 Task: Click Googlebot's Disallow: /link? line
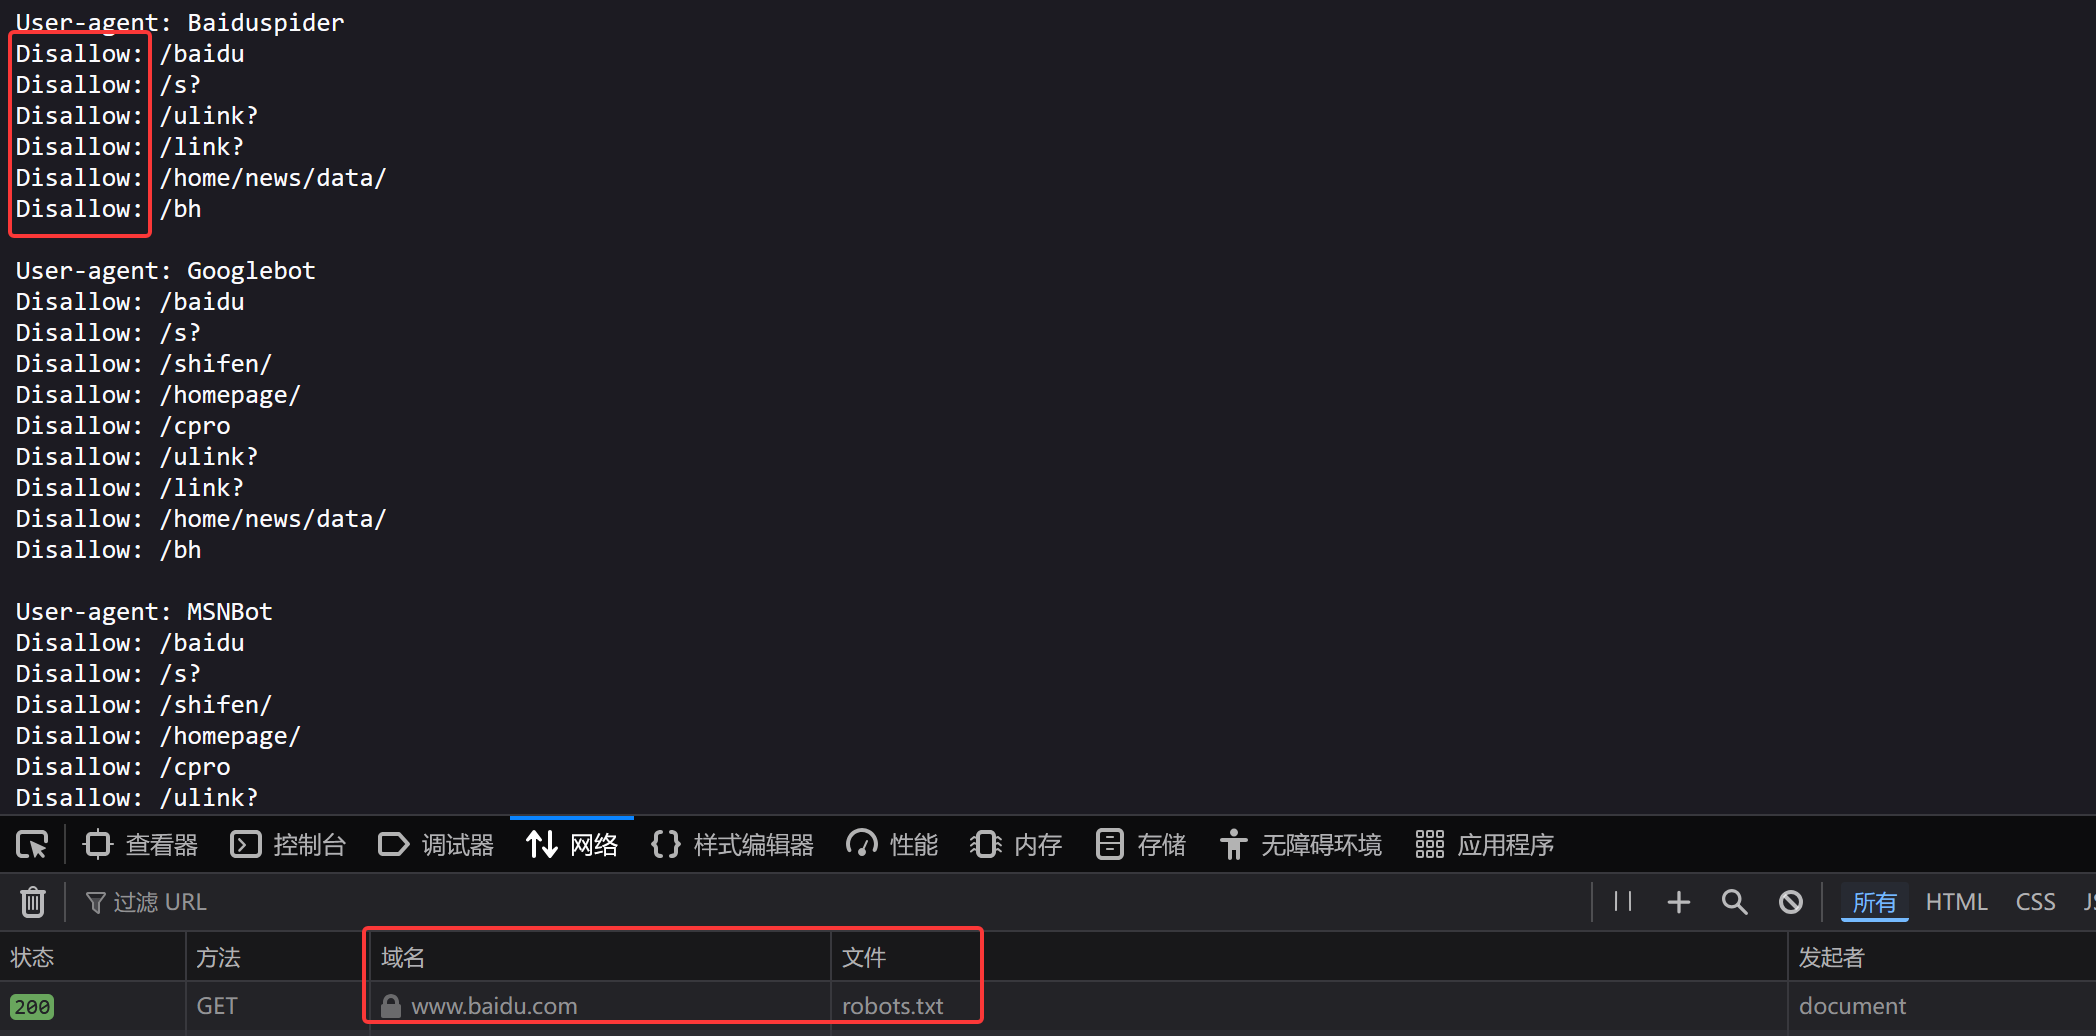coord(130,488)
